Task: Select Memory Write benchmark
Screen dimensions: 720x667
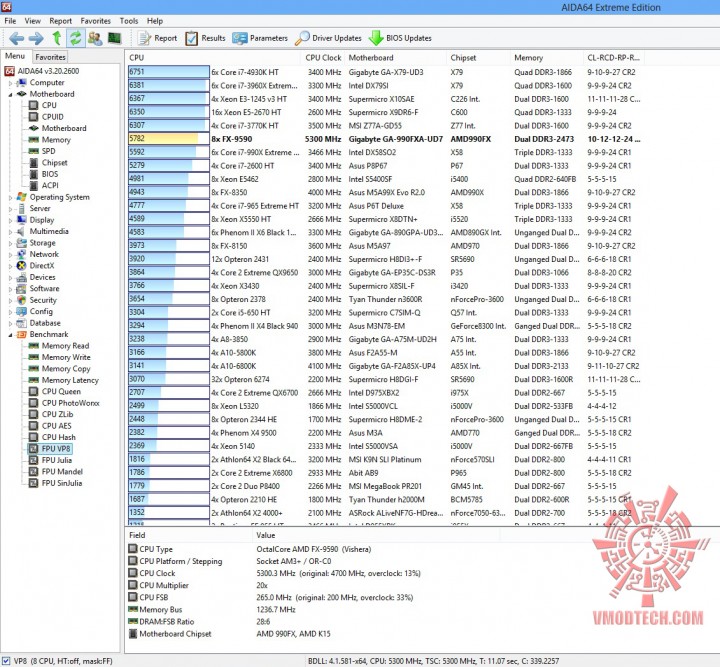Action: 66,357
